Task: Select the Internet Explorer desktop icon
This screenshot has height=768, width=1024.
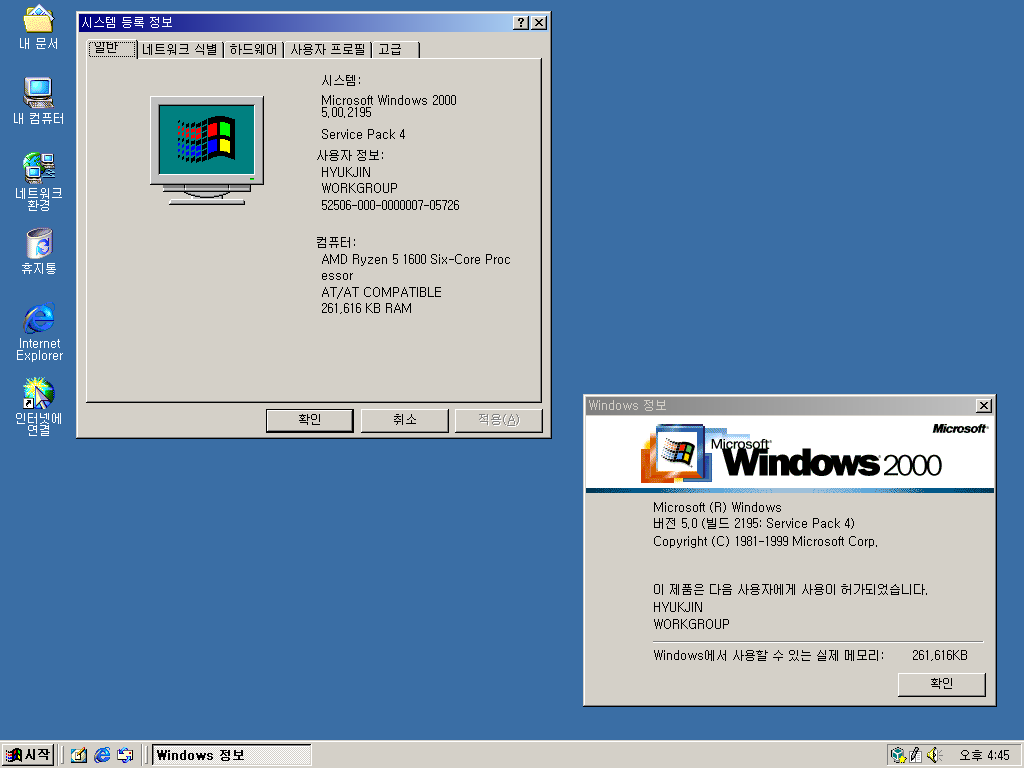Action: coord(39,330)
